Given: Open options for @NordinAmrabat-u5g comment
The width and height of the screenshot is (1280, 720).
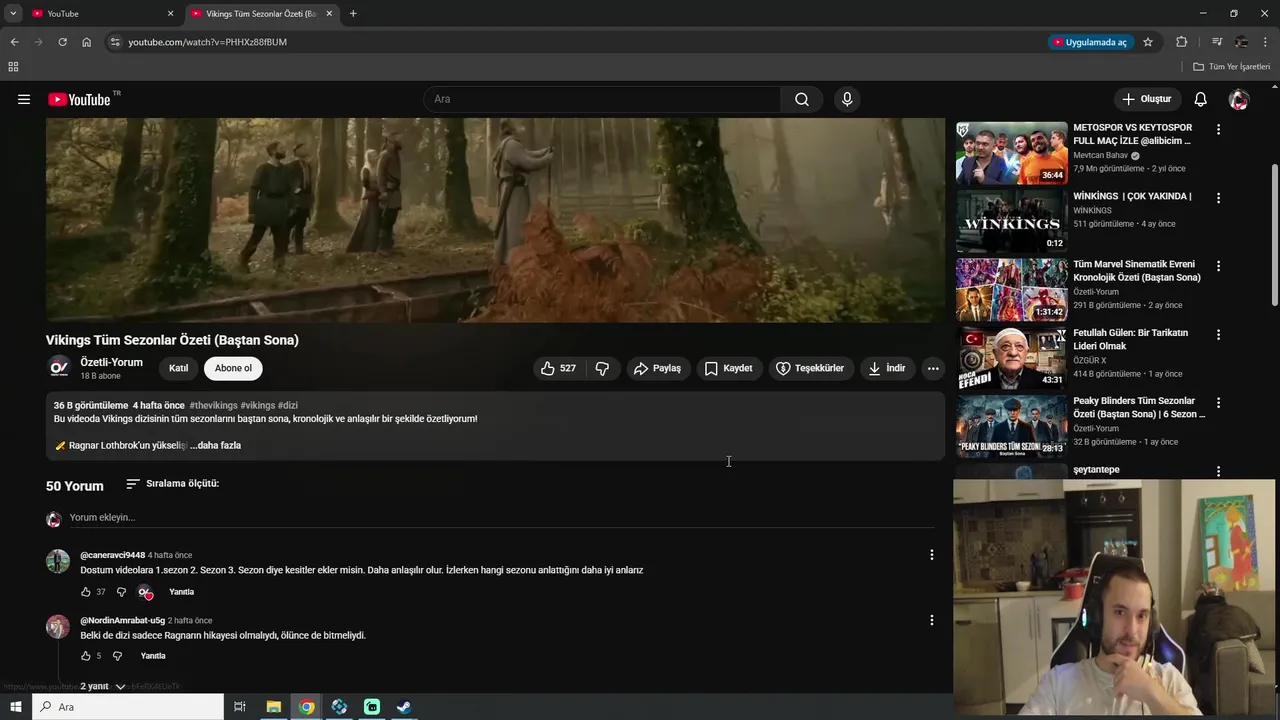Looking at the screenshot, I should click(x=931, y=620).
